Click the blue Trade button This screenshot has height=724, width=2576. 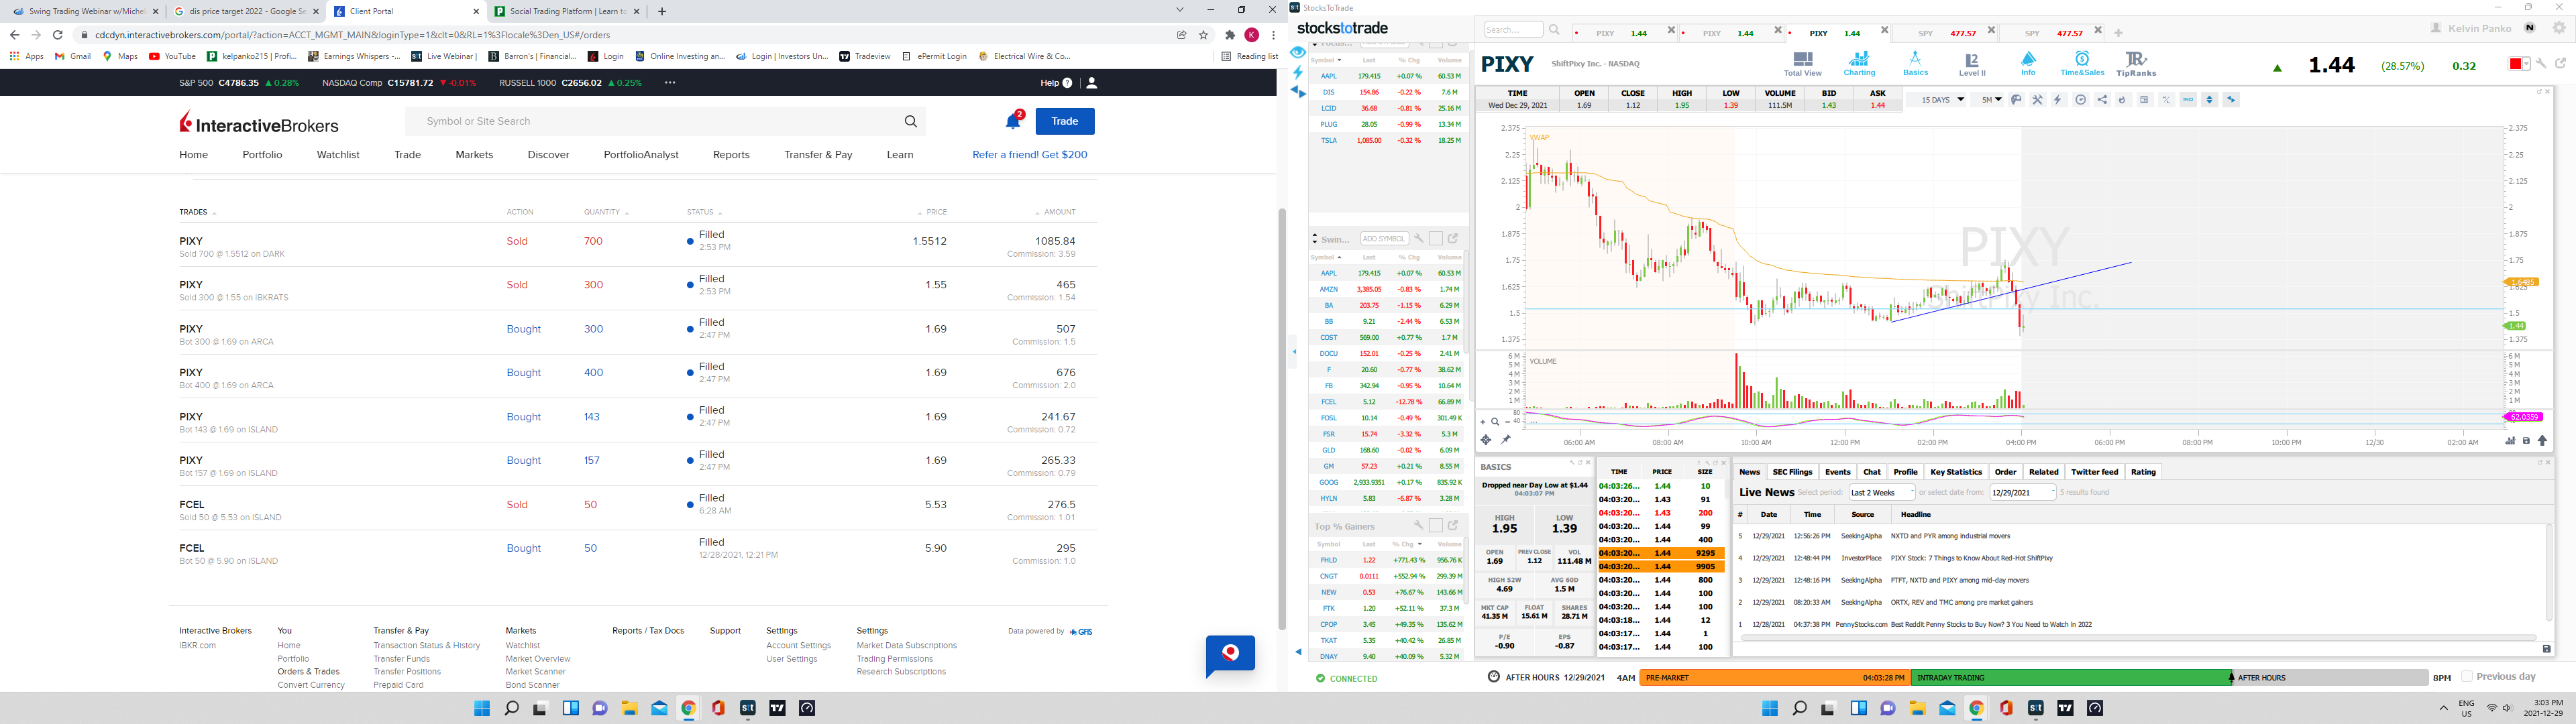(x=1064, y=121)
